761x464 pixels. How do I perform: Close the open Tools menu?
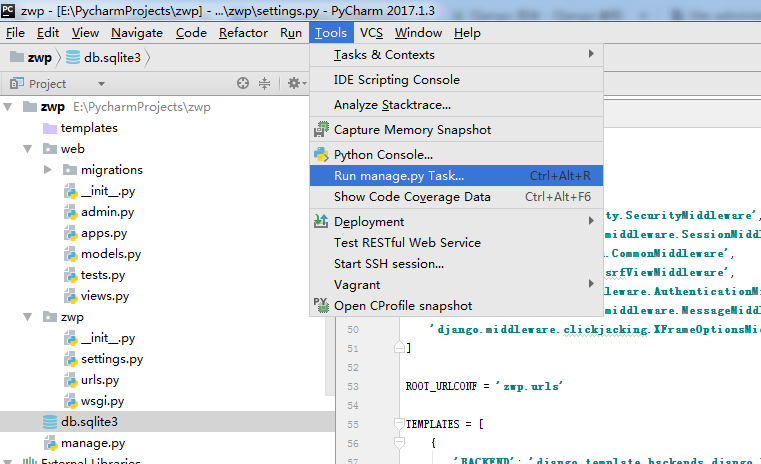tap(331, 33)
